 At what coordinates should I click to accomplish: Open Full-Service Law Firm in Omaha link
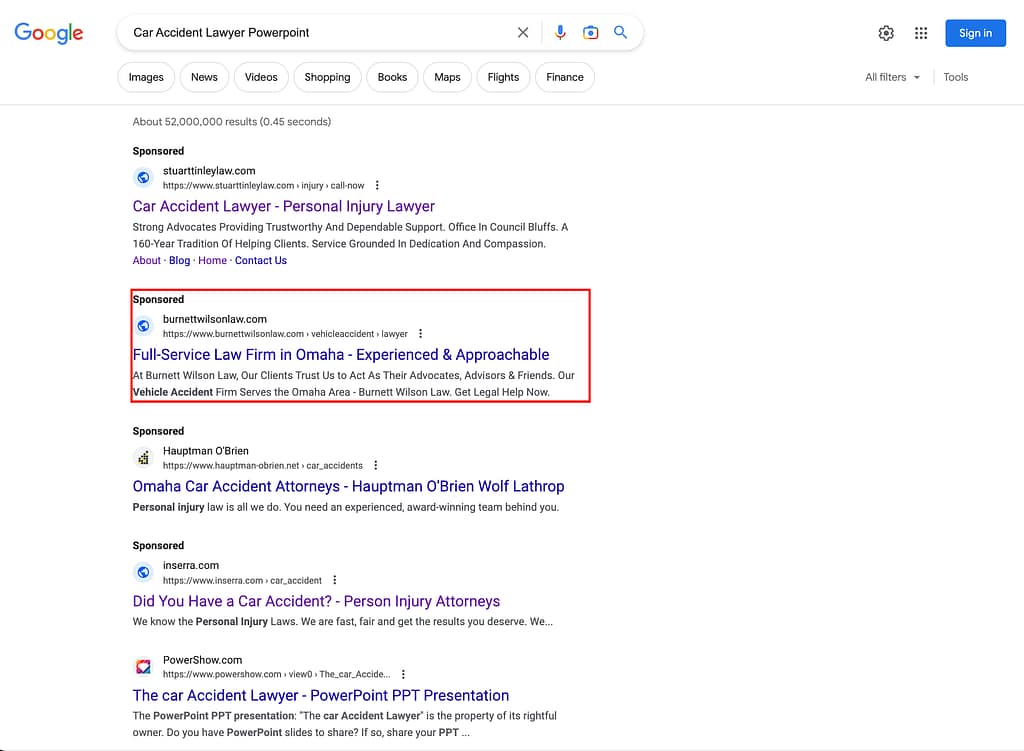click(x=341, y=355)
